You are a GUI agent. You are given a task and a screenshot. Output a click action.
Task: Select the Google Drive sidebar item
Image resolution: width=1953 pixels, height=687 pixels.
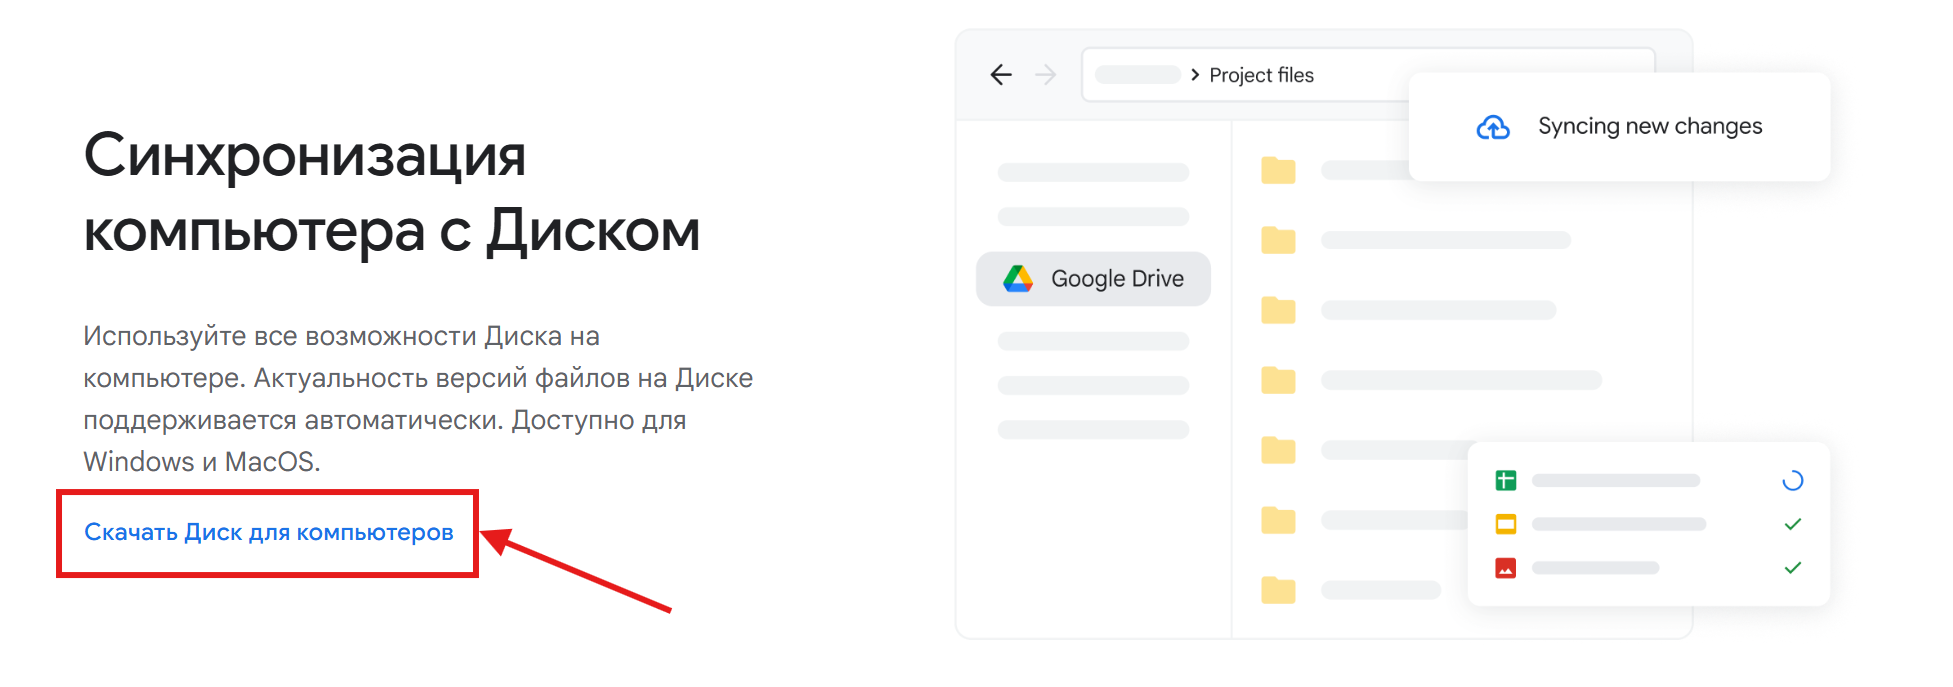[x=1093, y=279]
